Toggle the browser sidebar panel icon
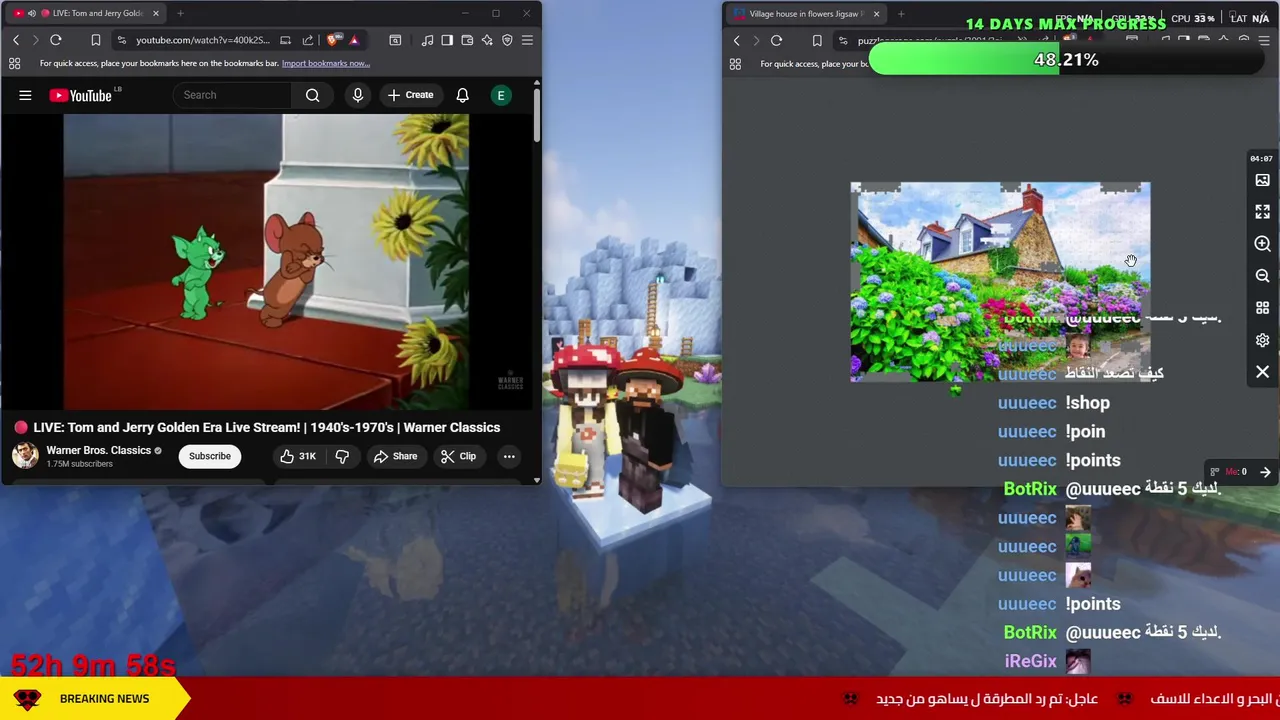The width and height of the screenshot is (1280, 720). coord(447,40)
